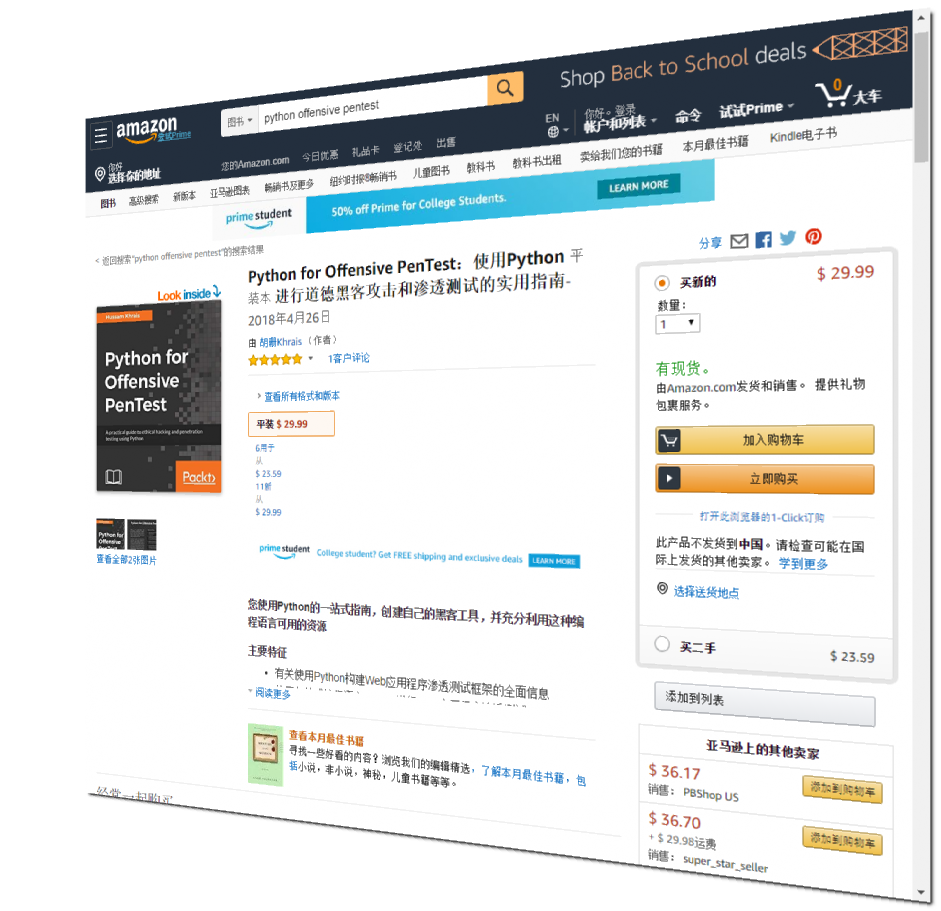Click the Add to Cart yellow button
The height and width of the screenshot is (911, 941).
(764, 440)
